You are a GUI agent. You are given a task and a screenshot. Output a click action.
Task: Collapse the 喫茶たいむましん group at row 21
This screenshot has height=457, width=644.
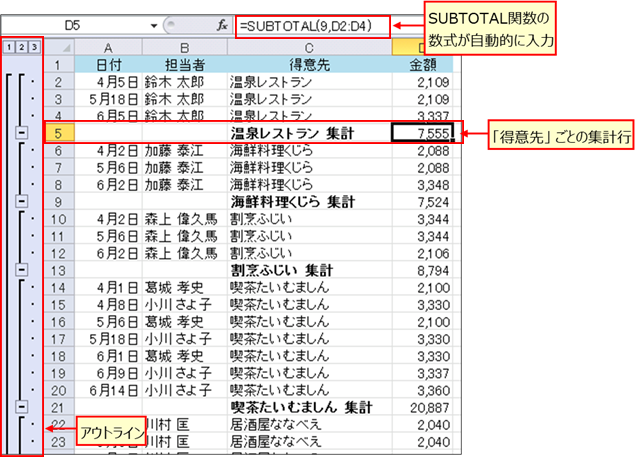click(x=22, y=407)
